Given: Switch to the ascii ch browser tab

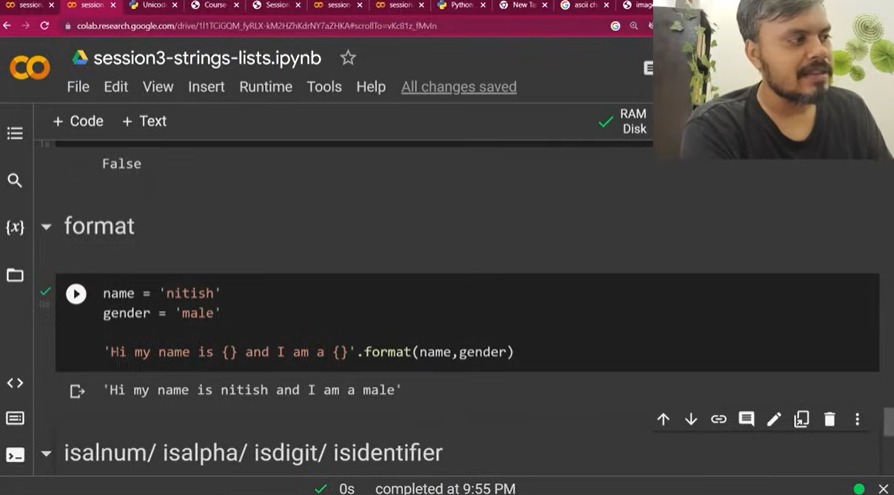Looking at the screenshot, I should point(584,5).
